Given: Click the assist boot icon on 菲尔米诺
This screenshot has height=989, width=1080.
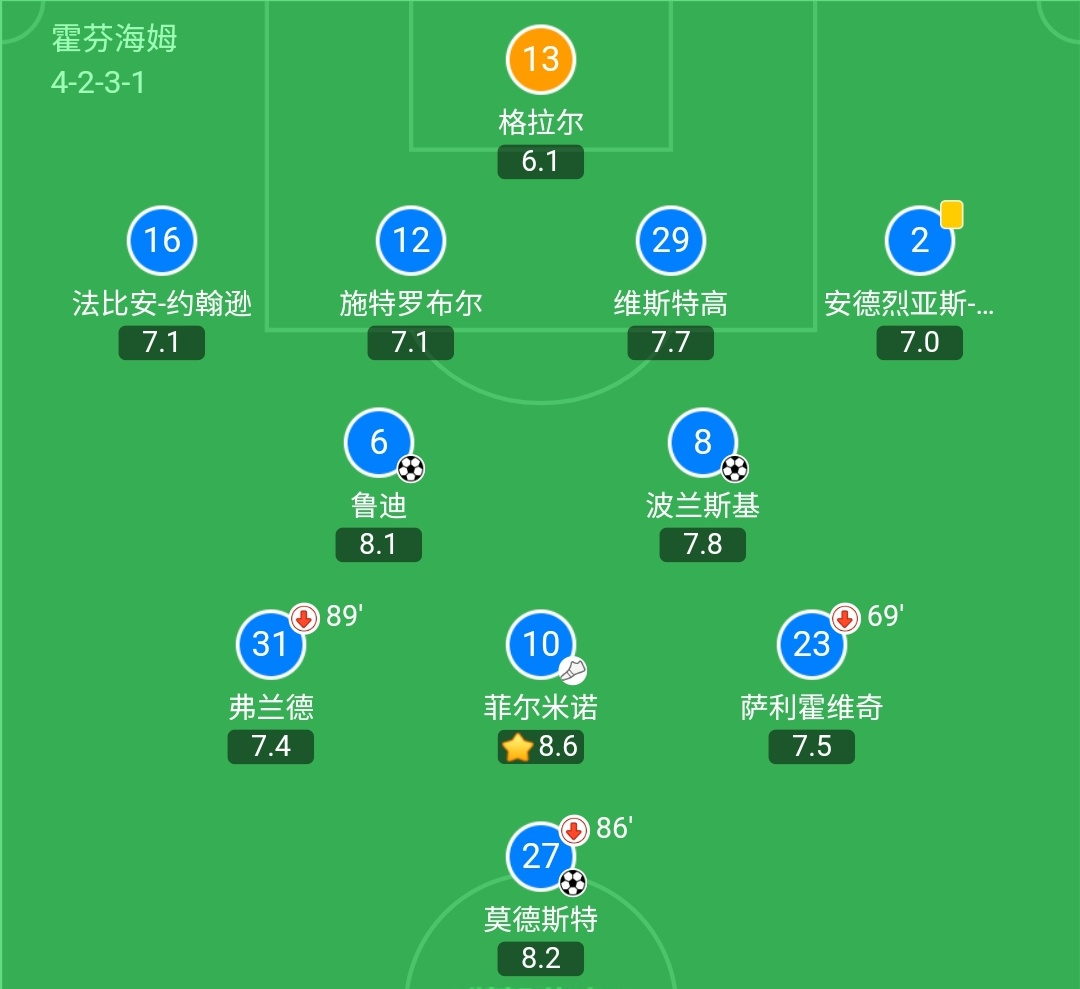Looking at the screenshot, I should [573, 671].
